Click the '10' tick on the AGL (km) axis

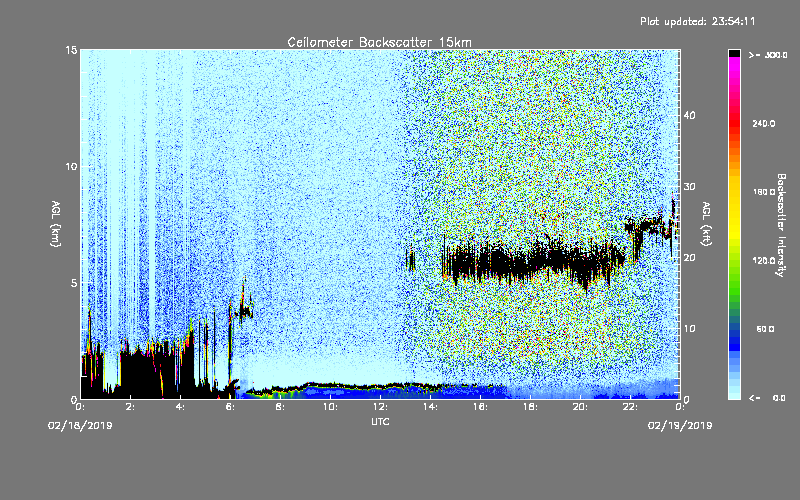point(71,167)
